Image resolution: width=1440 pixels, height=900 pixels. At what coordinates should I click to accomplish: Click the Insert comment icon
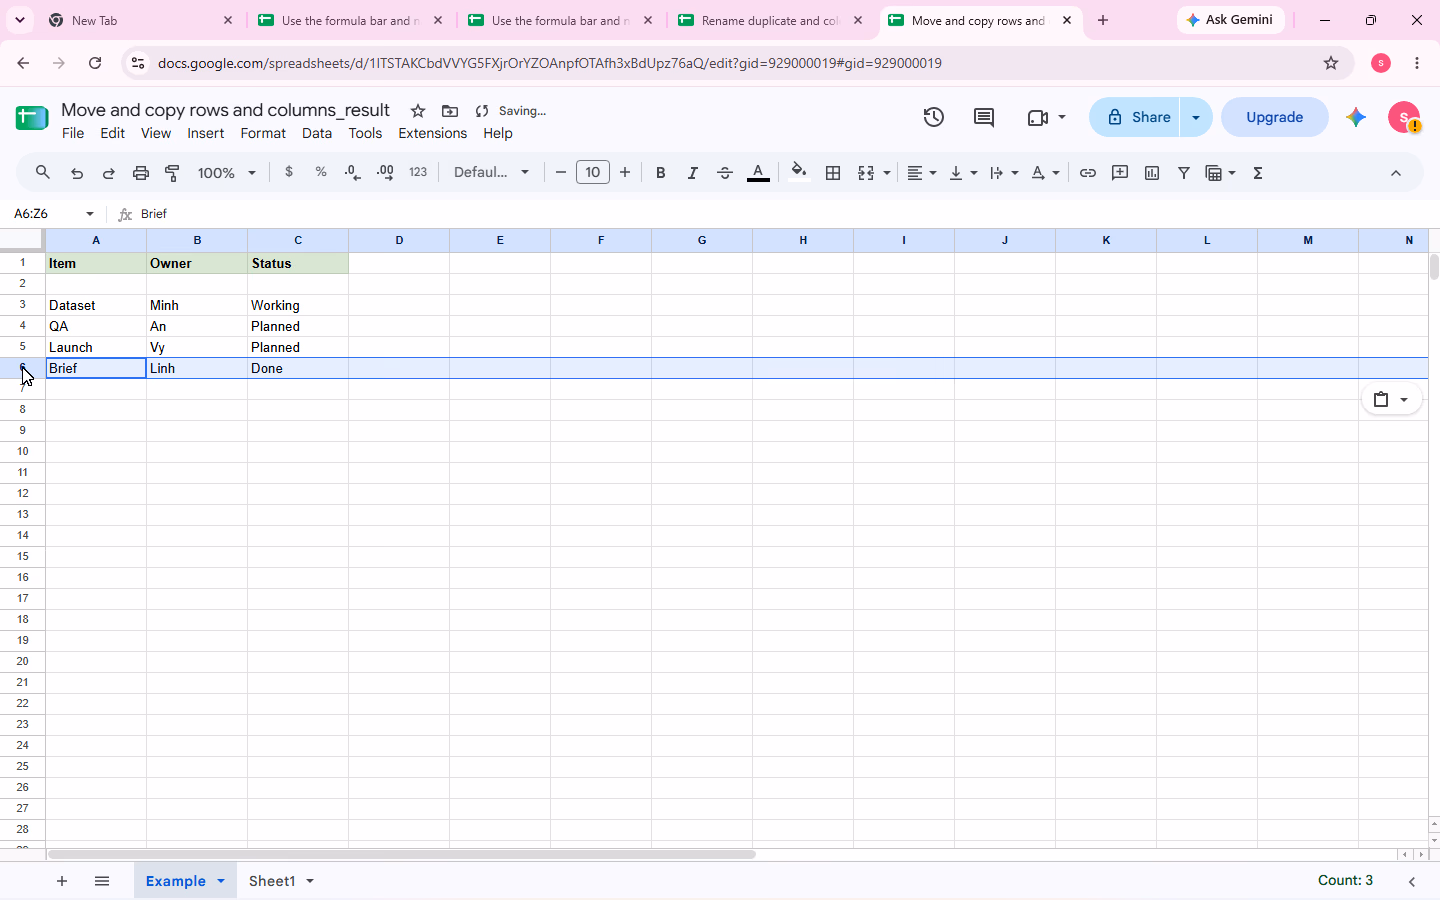[x=1120, y=173]
